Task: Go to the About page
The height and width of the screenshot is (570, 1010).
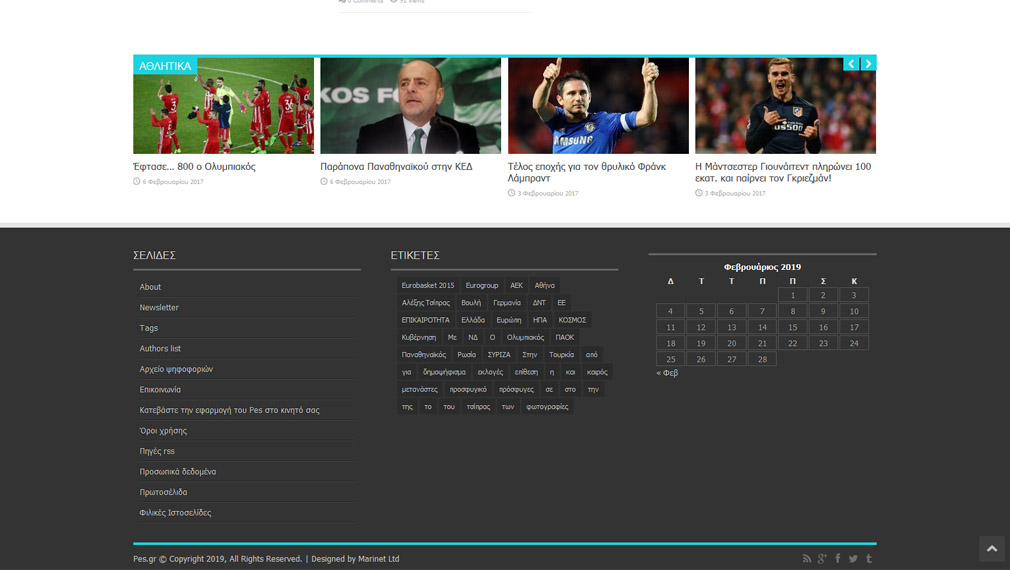Action: pyautogui.click(x=150, y=287)
